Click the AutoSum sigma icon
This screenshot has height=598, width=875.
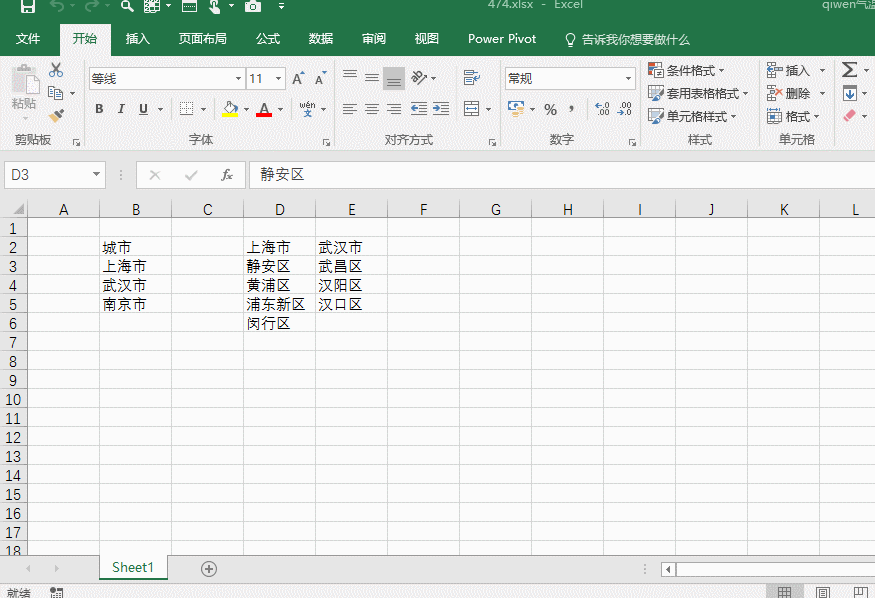coord(849,69)
